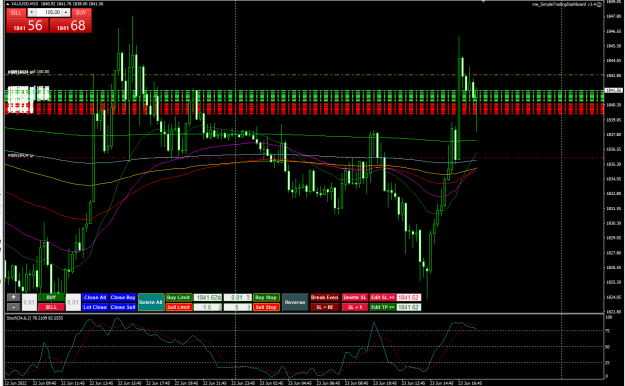Image resolution: width=625 pixels, height=386 pixels.
Task: Click the SL + 1 button
Action: [355, 307]
